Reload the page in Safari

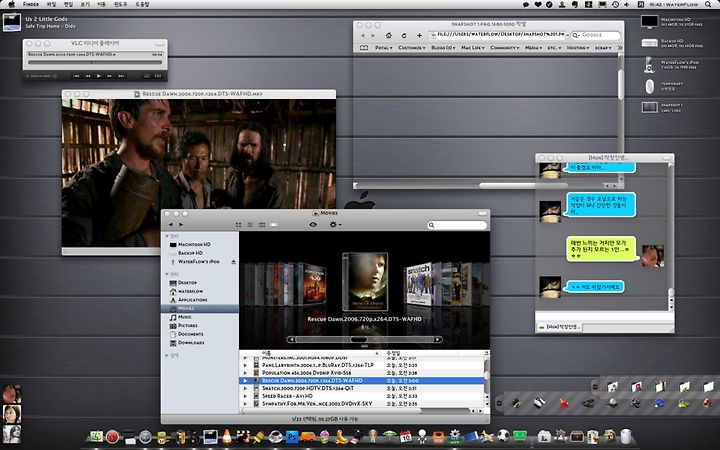[404, 35]
